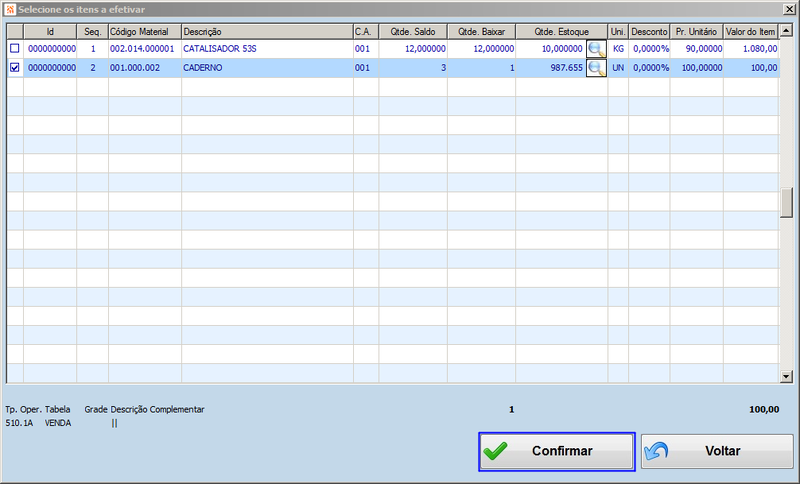The image size is (800, 484).
Task: Click the Uni. column header
Action: pos(618,32)
